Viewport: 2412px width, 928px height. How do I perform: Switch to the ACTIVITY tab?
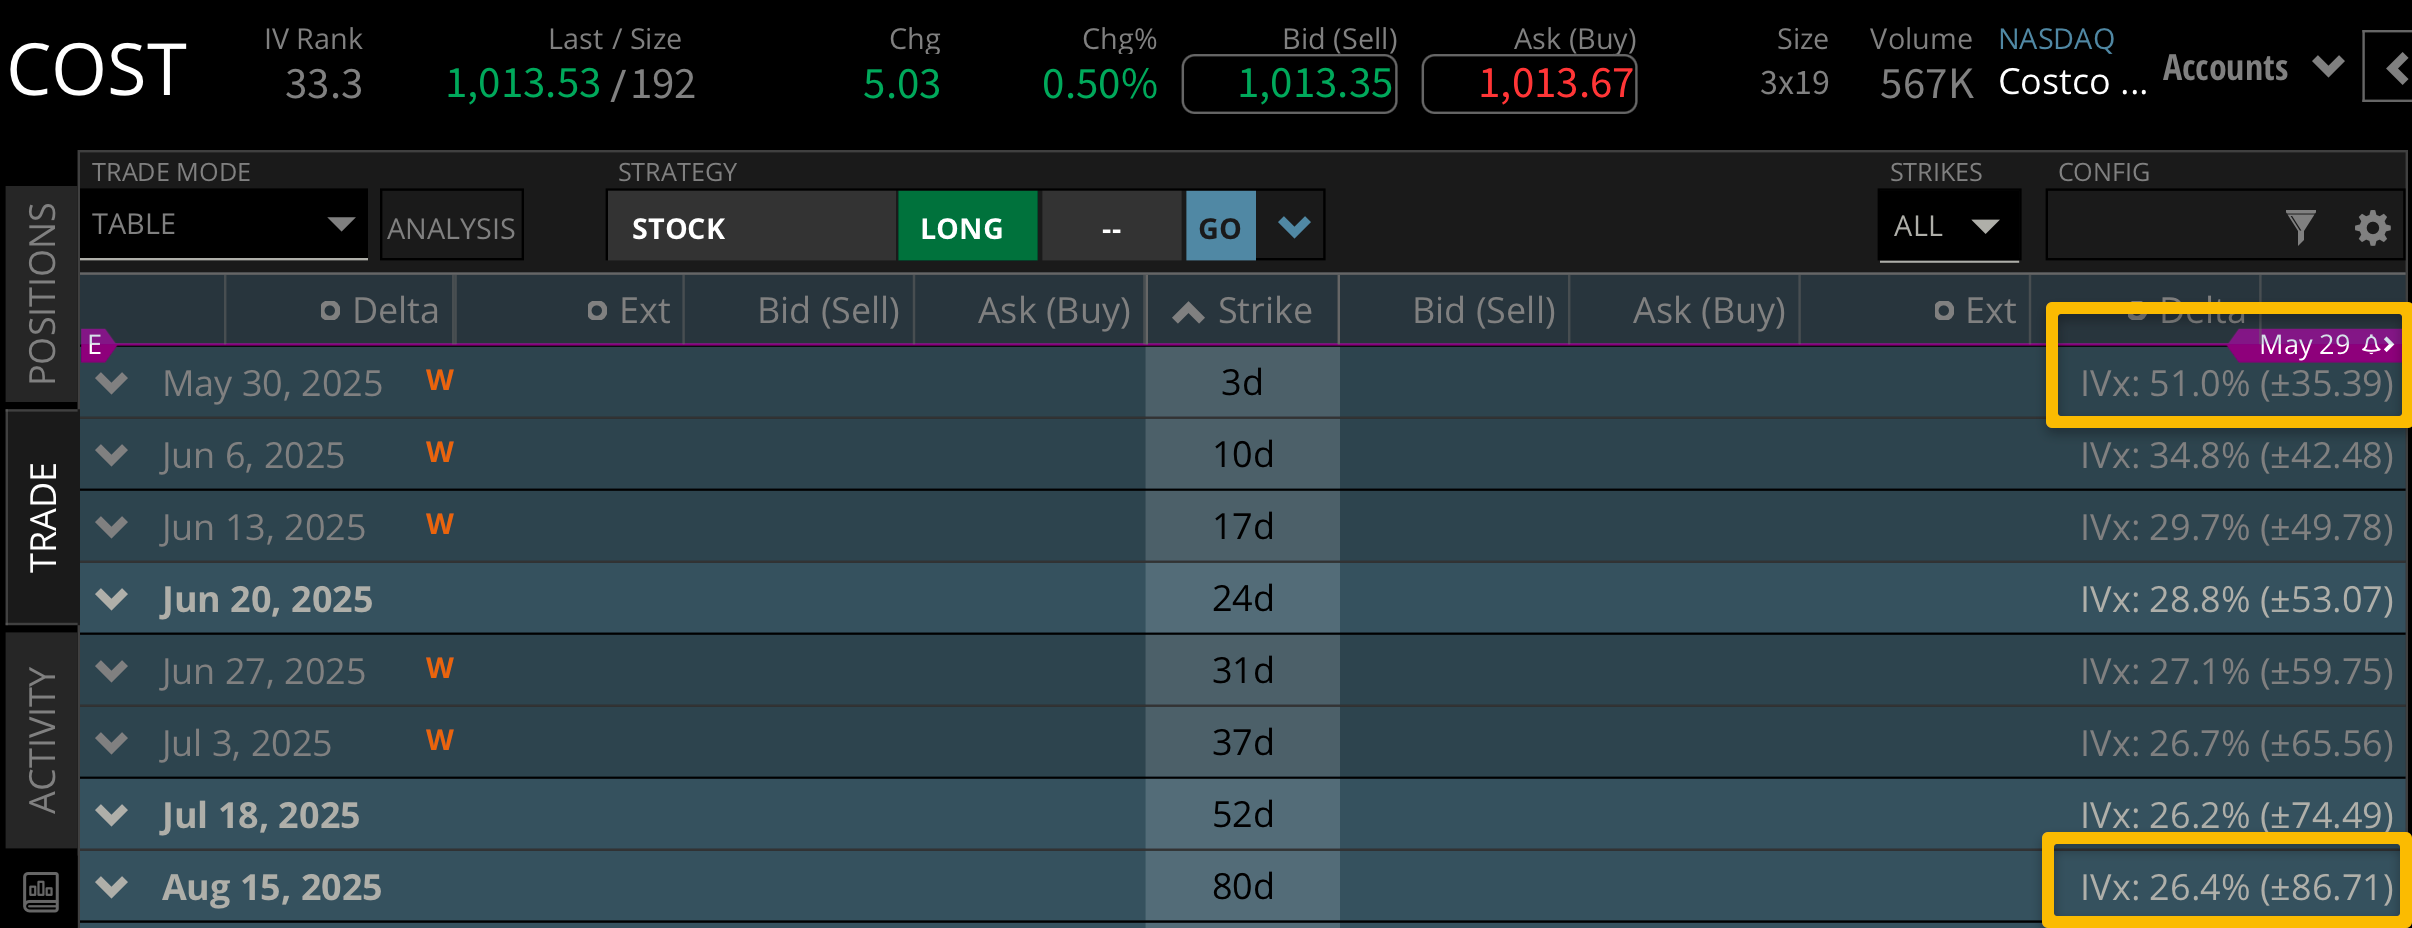point(42,740)
